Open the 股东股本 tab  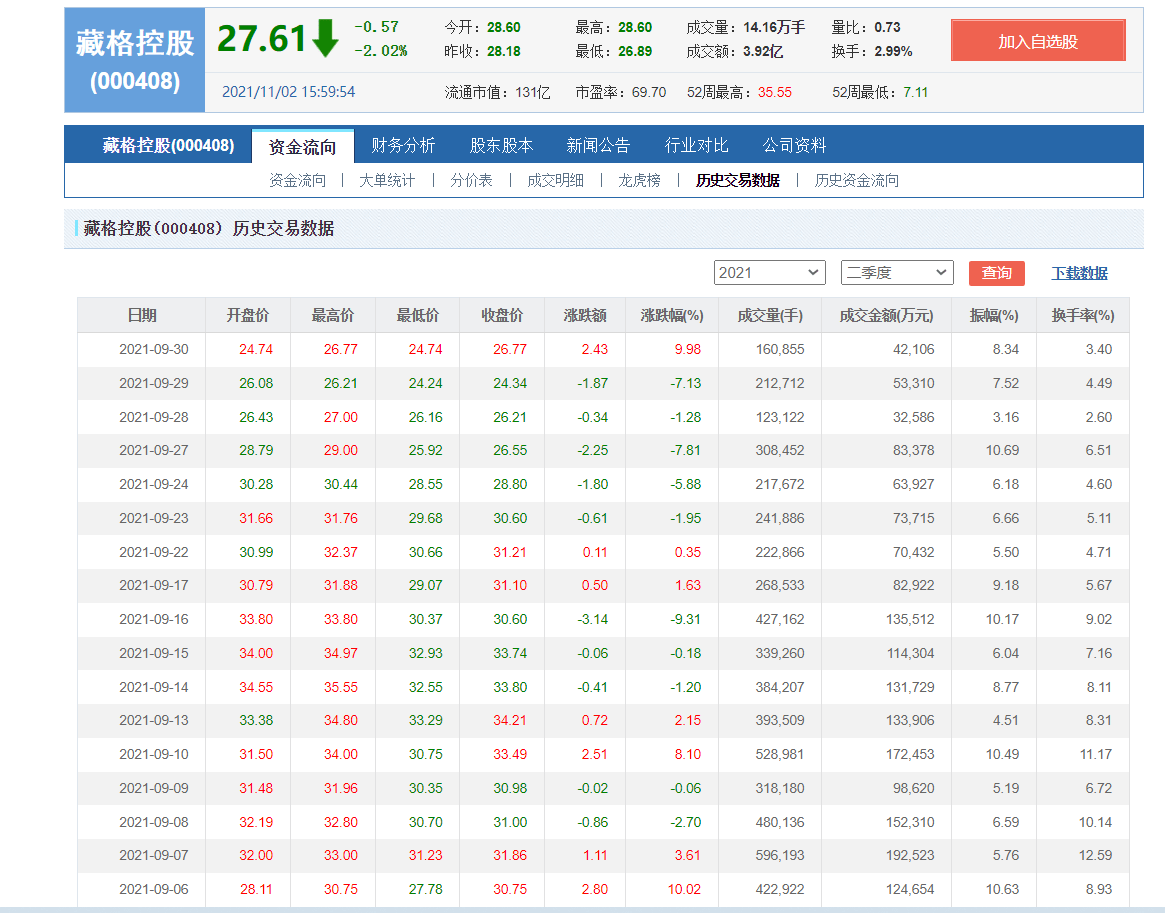501,145
